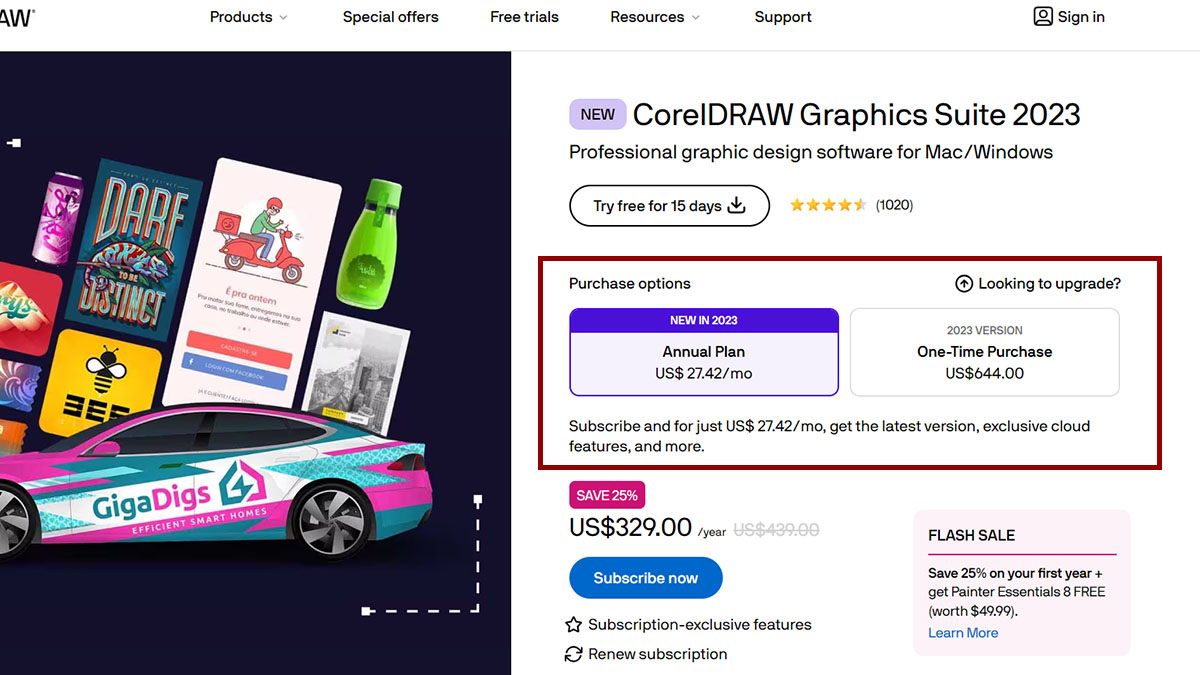The height and width of the screenshot is (675, 1200).
Task: Click the NEW badge next to product title
Action: (x=597, y=114)
